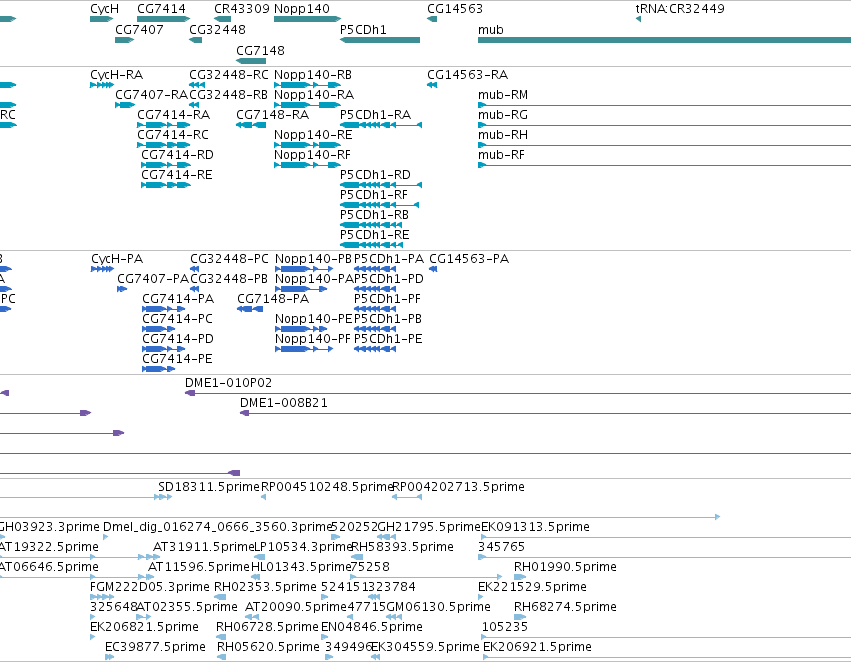This screenshot has width=851, height=662.
Task: Click the DME1-008B21 clone label
Action: tap(283, 403)
